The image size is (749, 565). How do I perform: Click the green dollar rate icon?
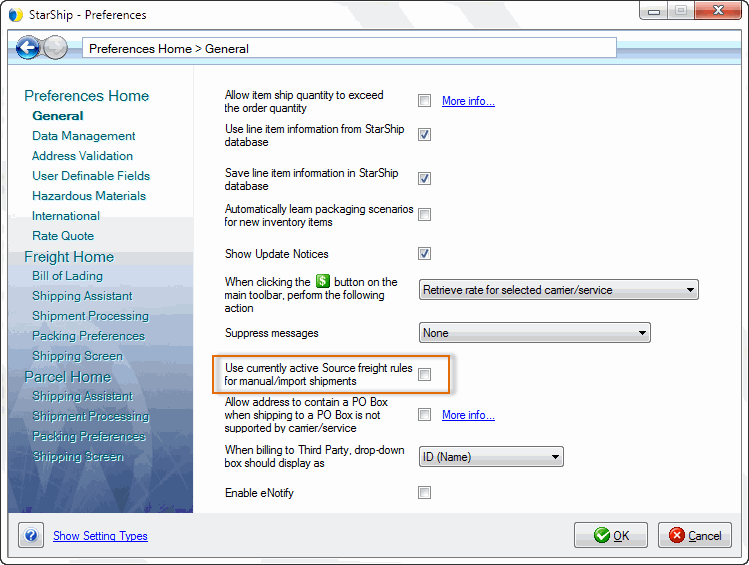click(323, 281)
